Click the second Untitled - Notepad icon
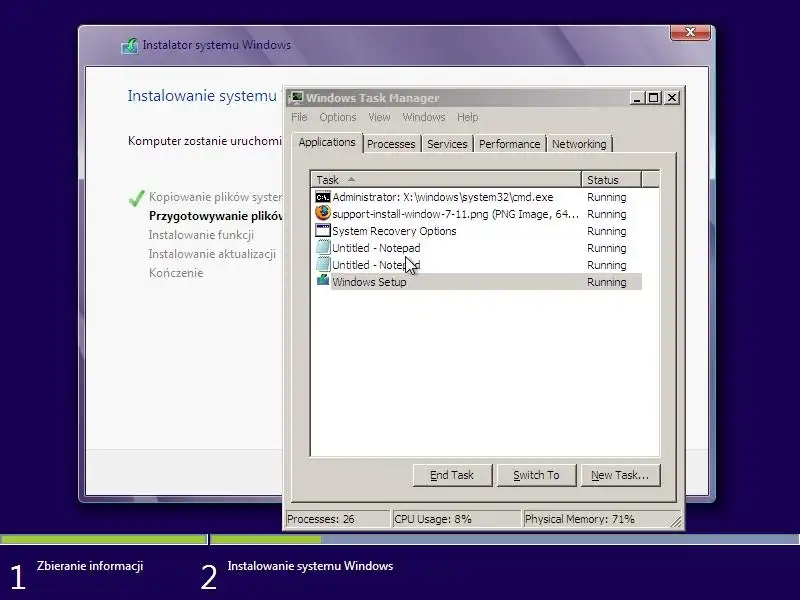 pyautogui.click(x=322, y=264)
